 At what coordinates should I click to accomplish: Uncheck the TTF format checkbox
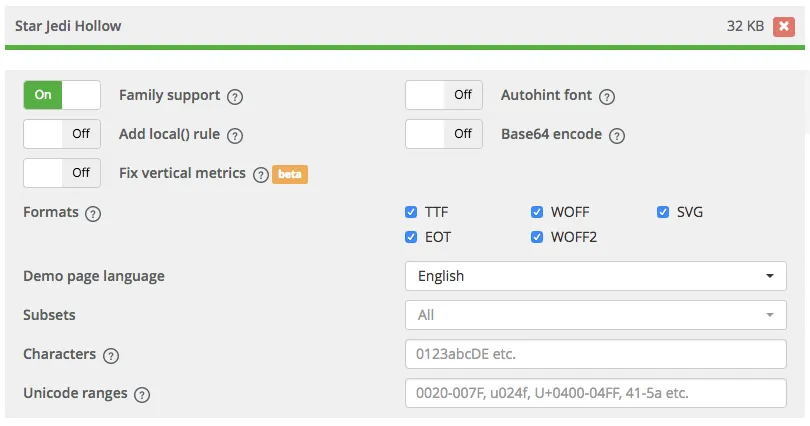coord(411,212)
